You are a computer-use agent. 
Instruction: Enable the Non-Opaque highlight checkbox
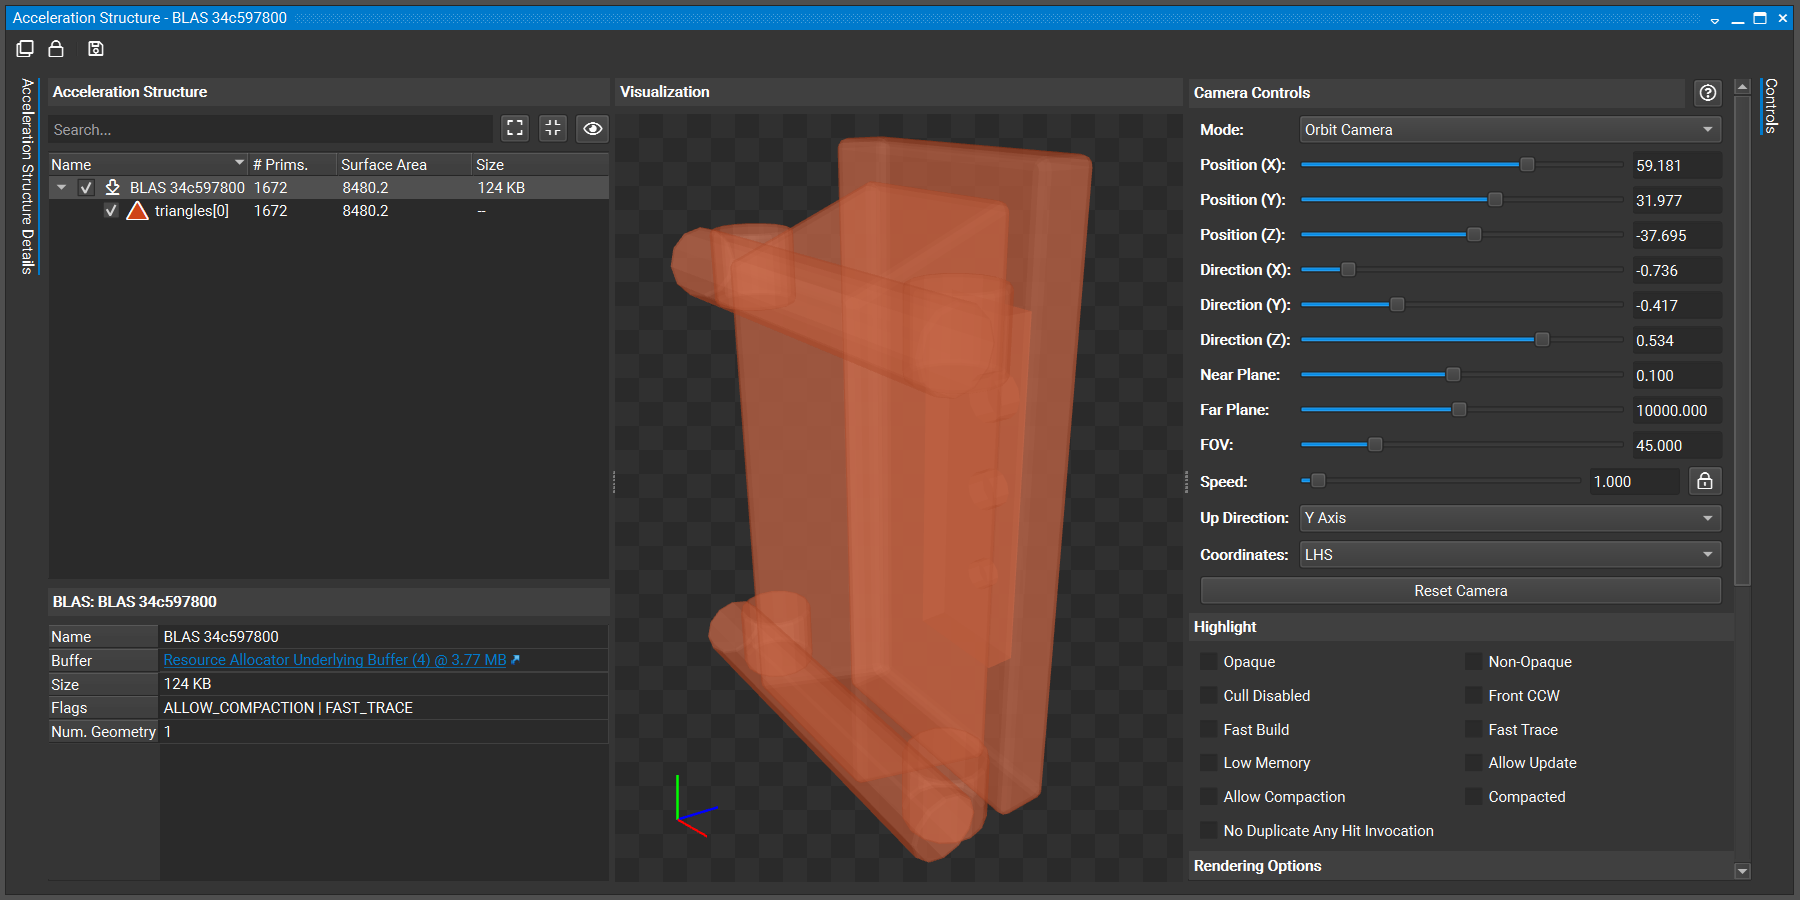tap(1474, 661)
